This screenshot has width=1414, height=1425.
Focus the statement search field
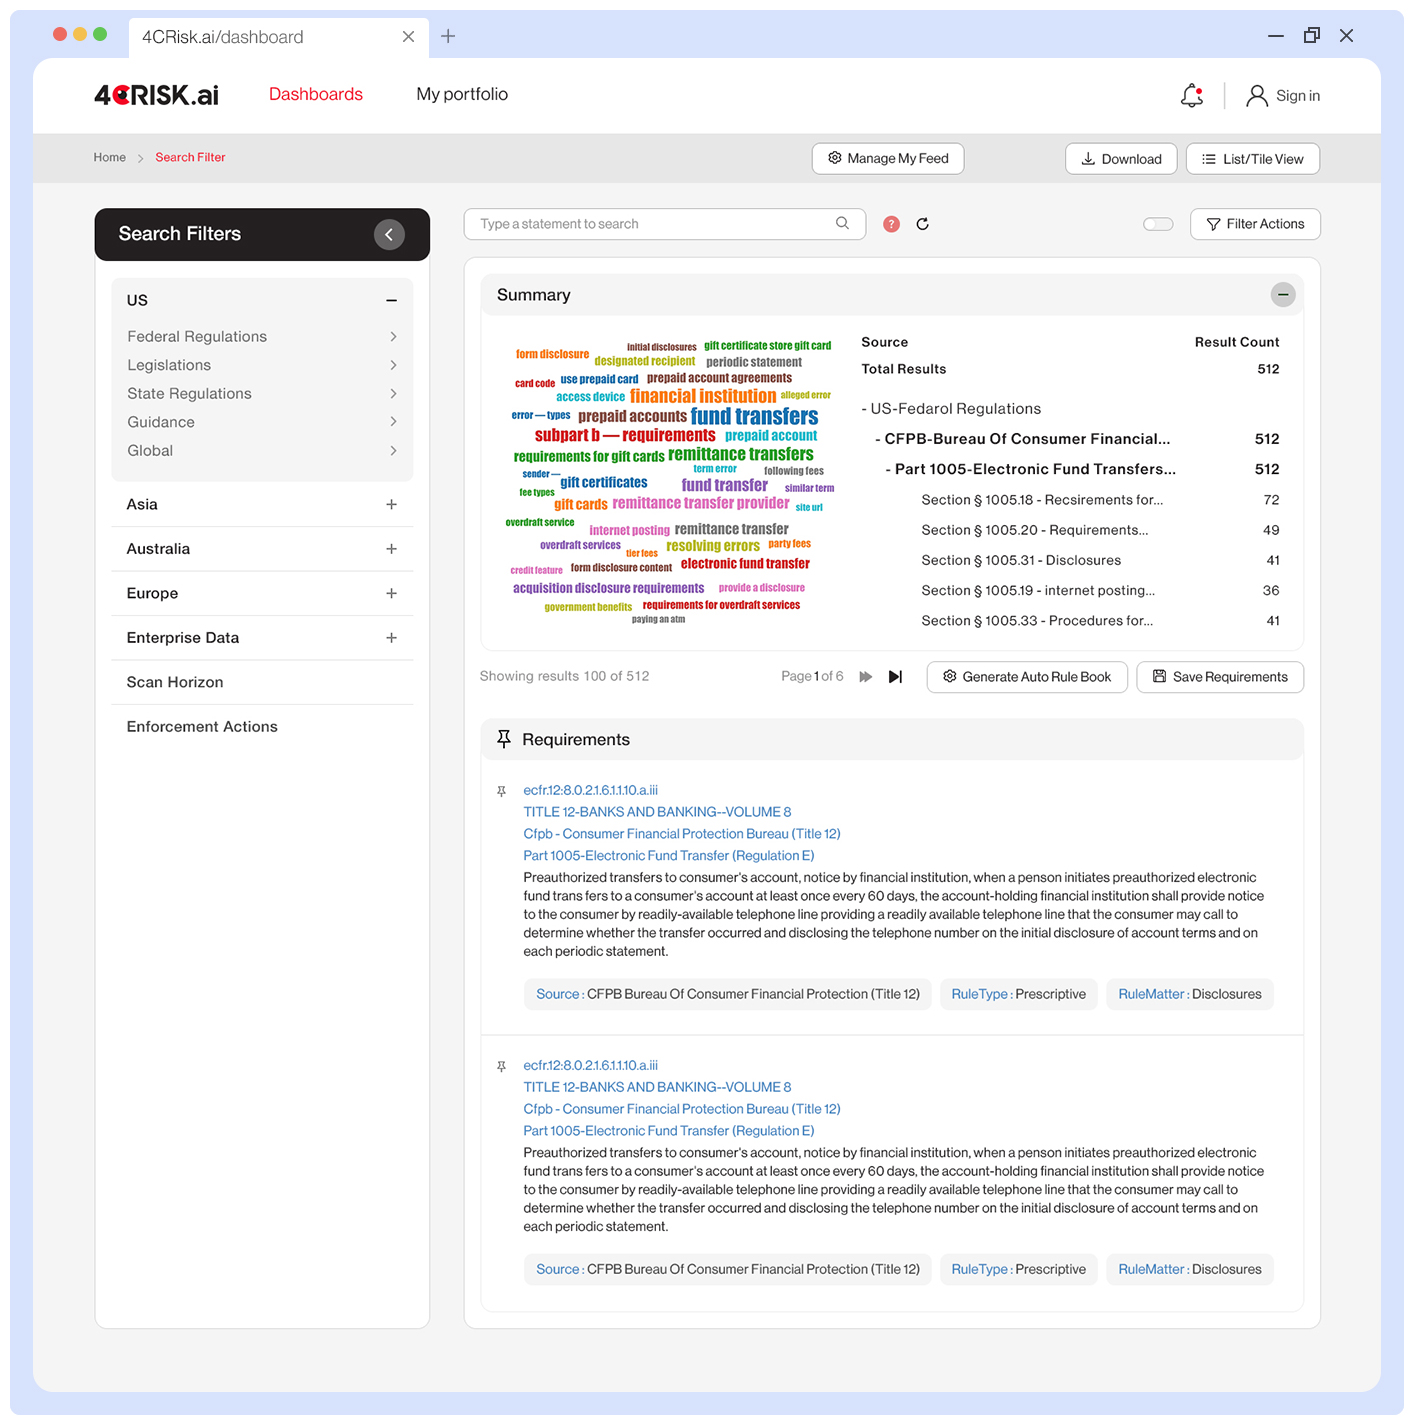pos(665,224)
